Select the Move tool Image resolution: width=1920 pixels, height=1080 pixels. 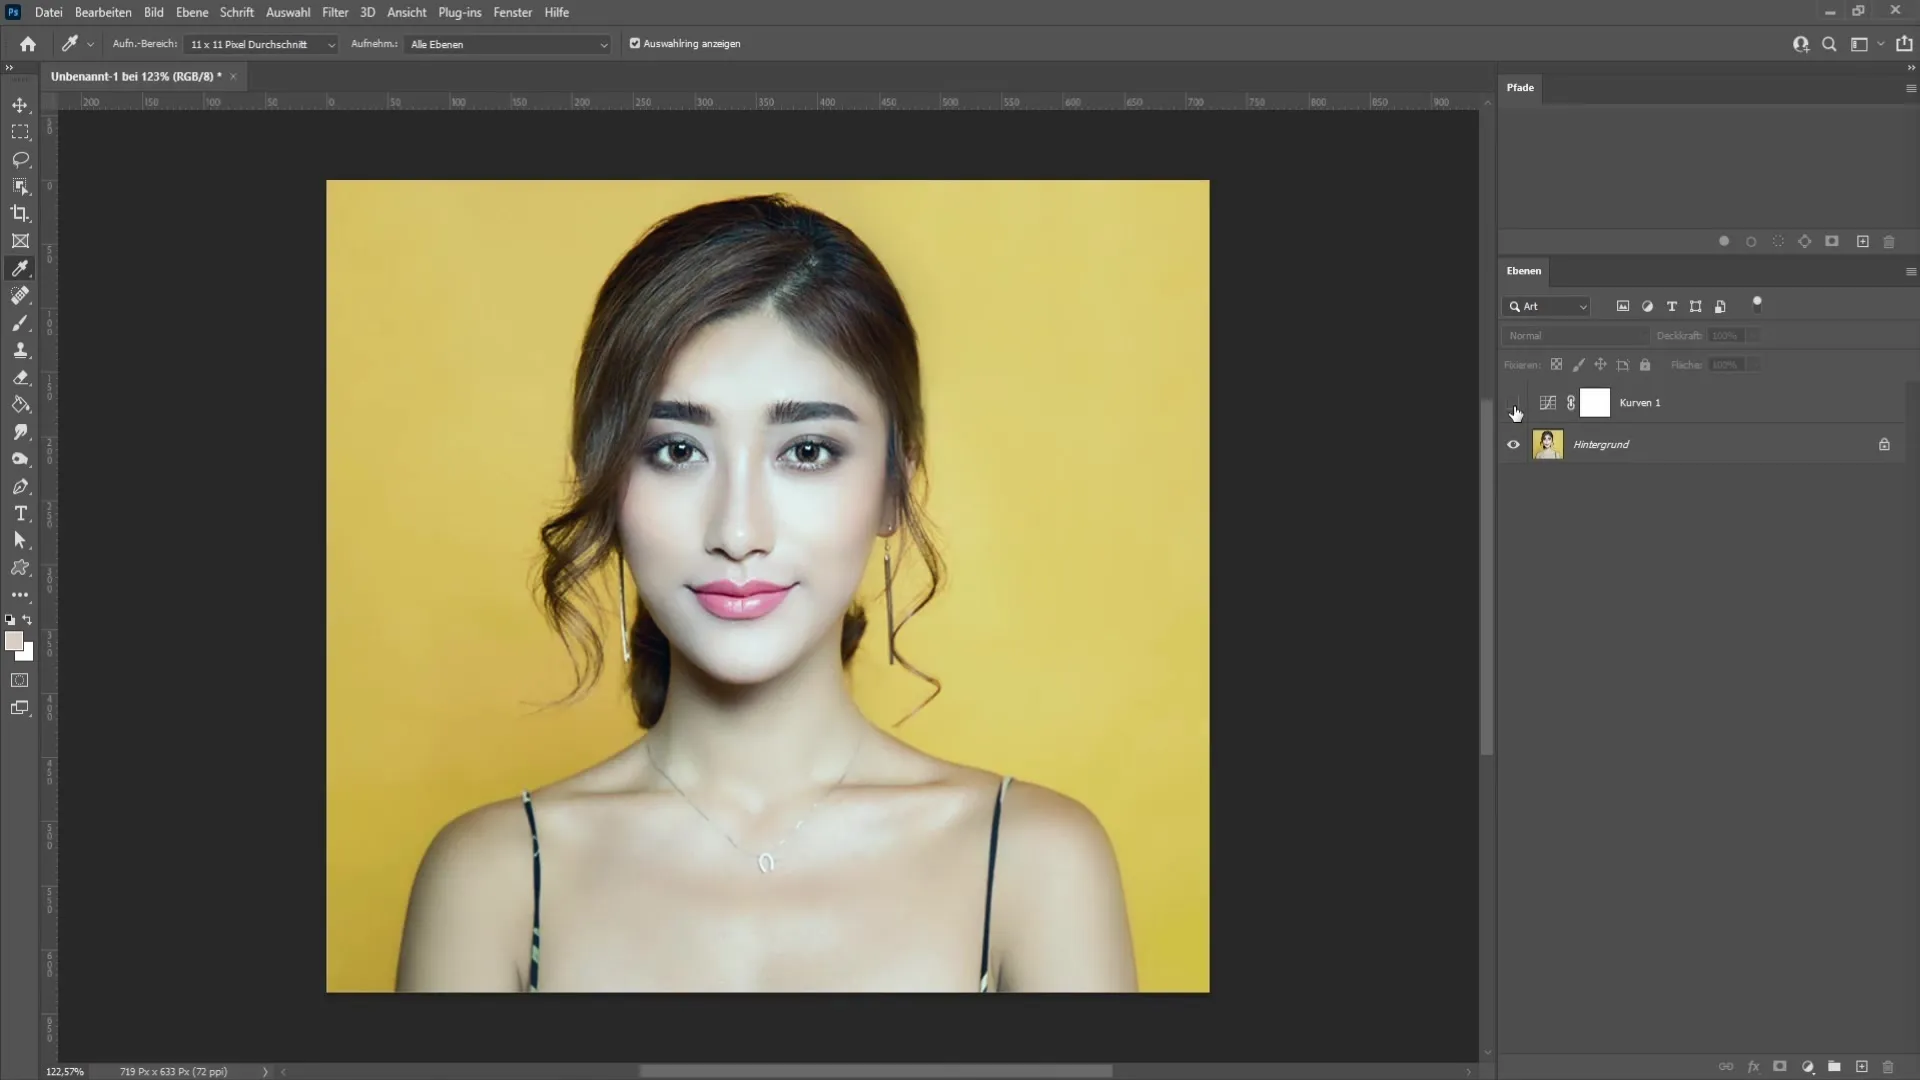coord(20,103)
